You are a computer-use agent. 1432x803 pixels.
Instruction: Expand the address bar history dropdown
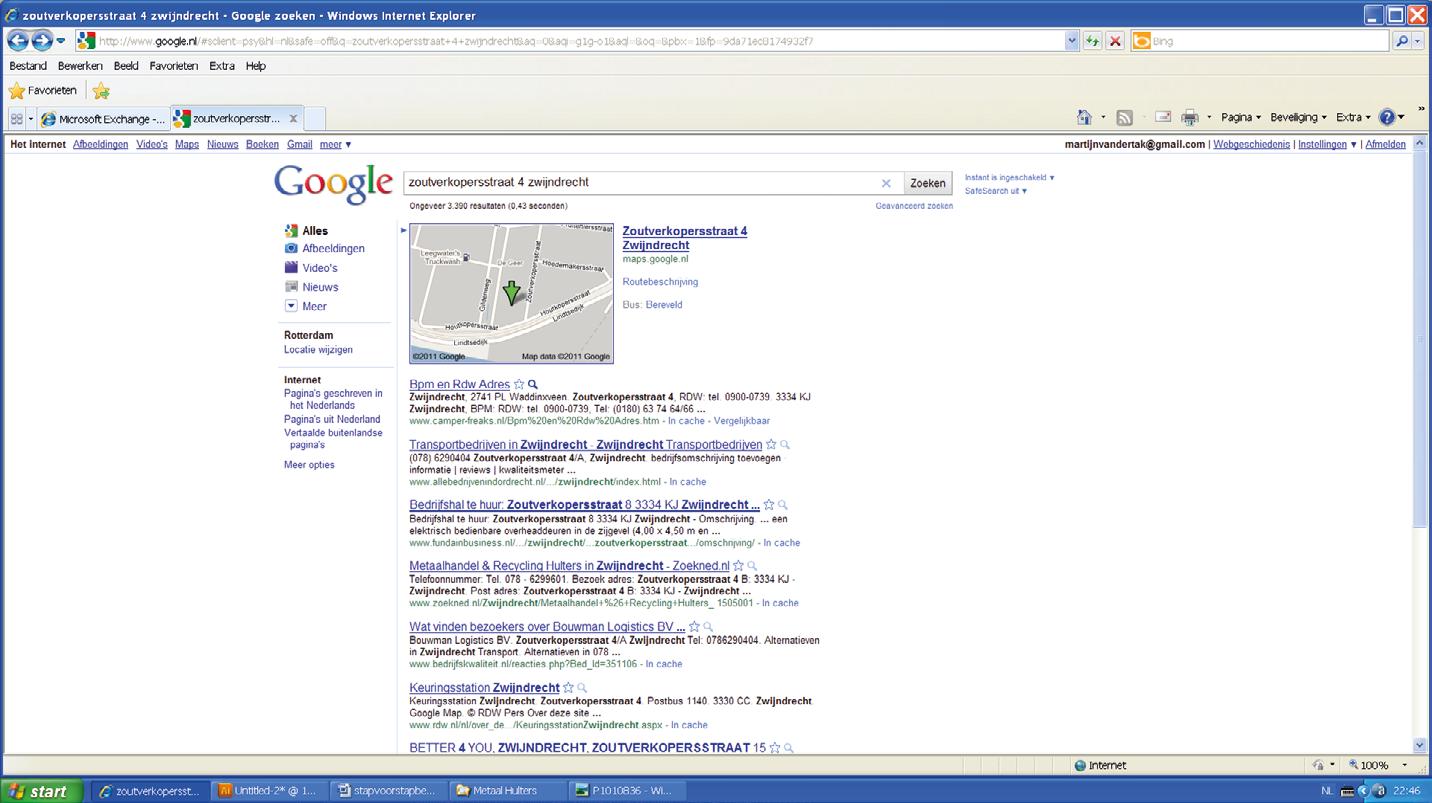click(1073, 41)
